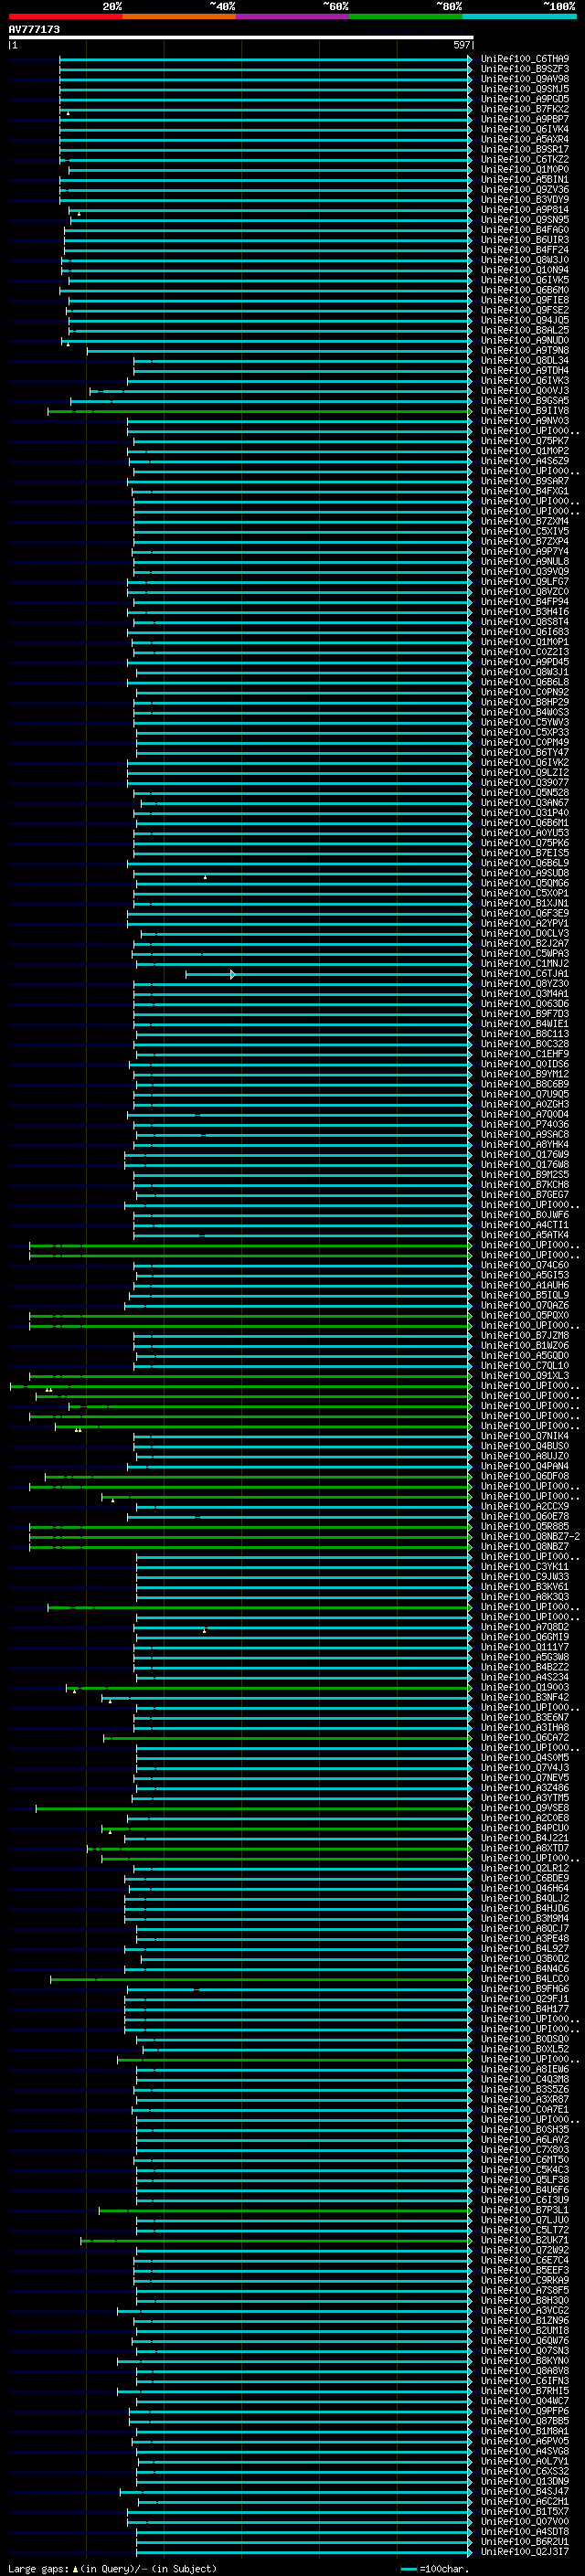This screenshot has width=585, height=2576.
Task: Open hit UniRef100_A9PGD5
Action: (x=524, y=99)
